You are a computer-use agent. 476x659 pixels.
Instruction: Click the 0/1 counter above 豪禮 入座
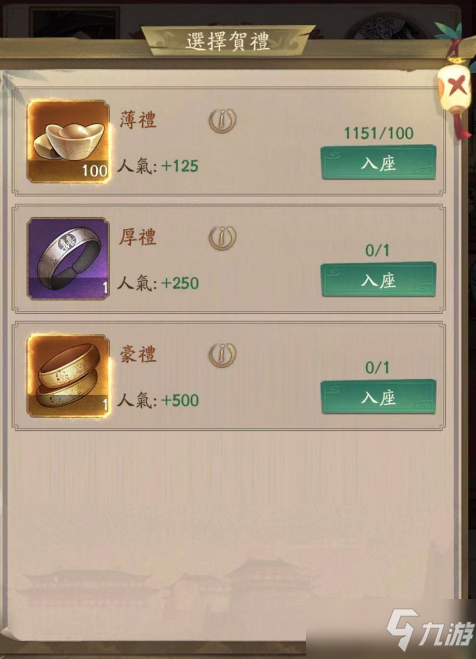pos(377,368)
